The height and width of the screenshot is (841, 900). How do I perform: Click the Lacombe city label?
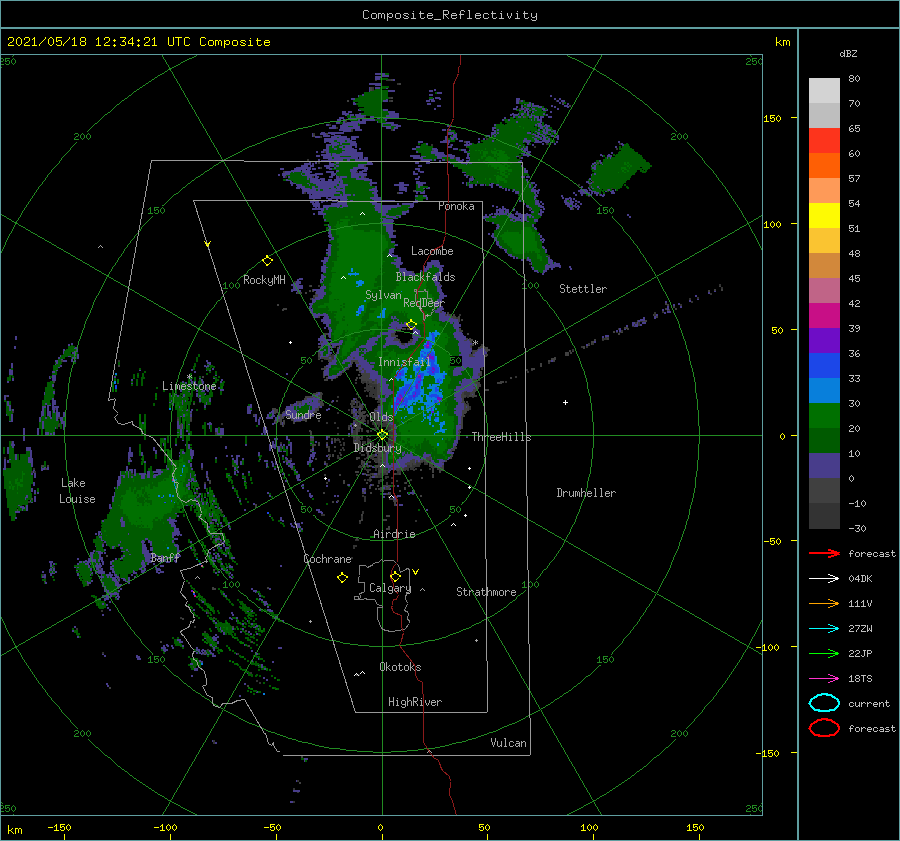click(432, 251)
